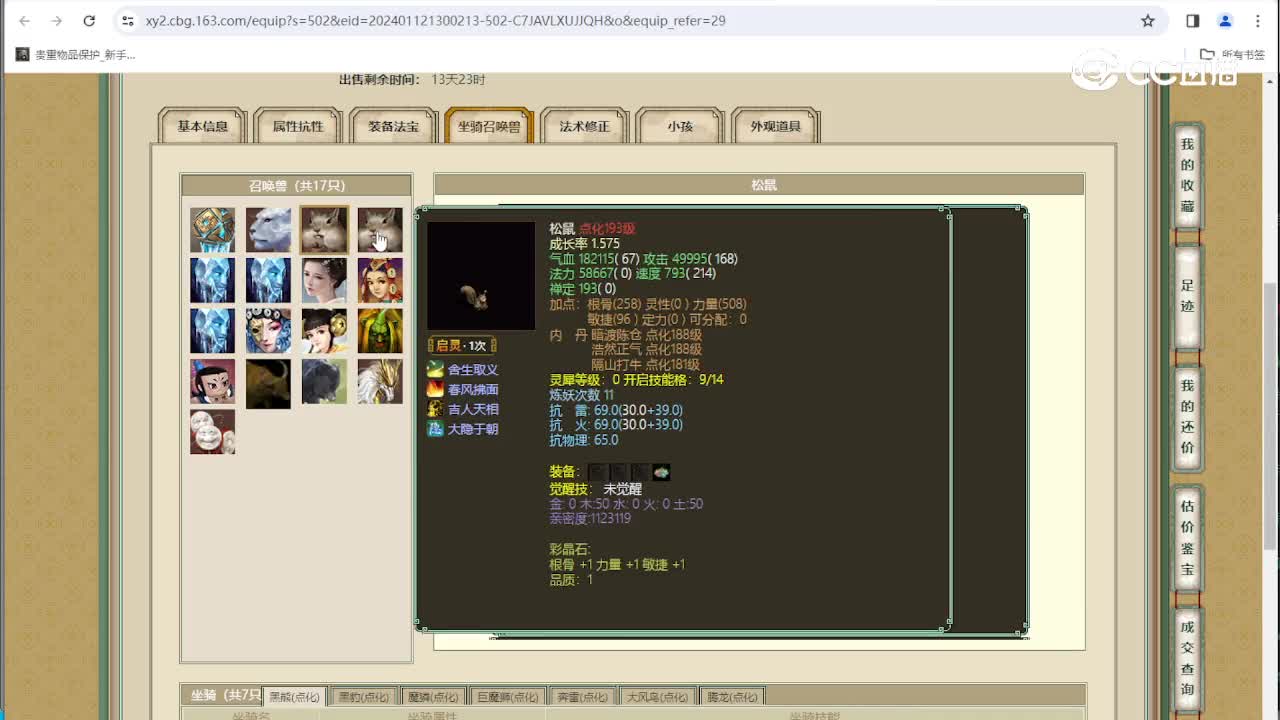1280x720 pixels.
Task: Reload the page with the refresh icon
Action: [x=89, y=20]
